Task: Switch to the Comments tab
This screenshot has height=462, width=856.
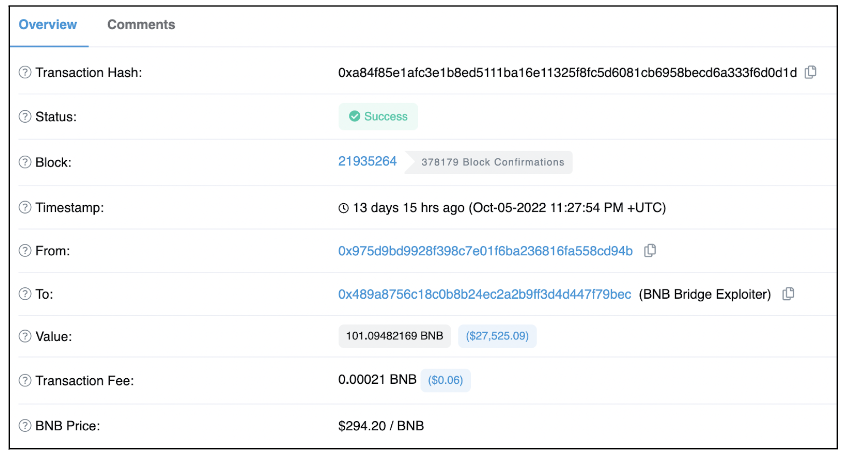Action: (x=141, y=25)
